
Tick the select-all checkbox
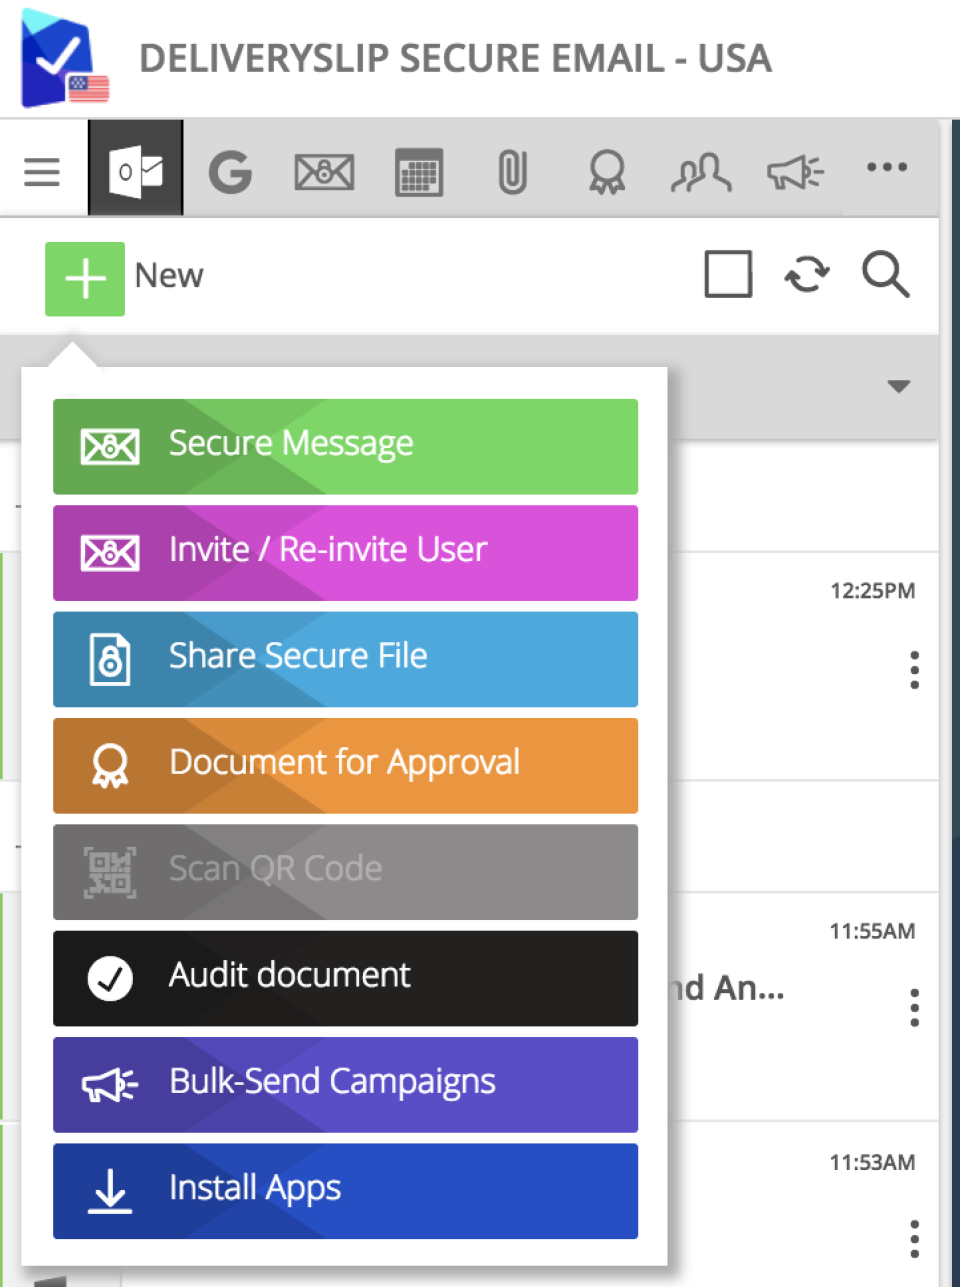click(728, 274)
